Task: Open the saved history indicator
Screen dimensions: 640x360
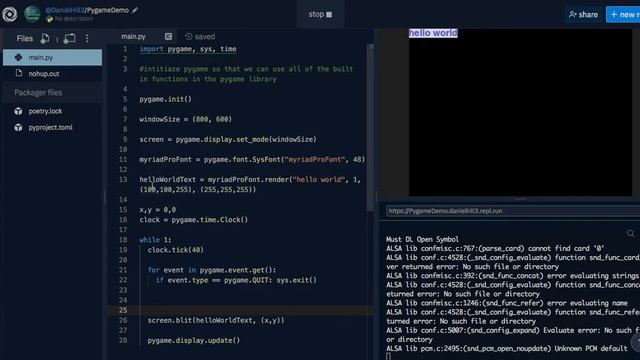Action: 200,36
